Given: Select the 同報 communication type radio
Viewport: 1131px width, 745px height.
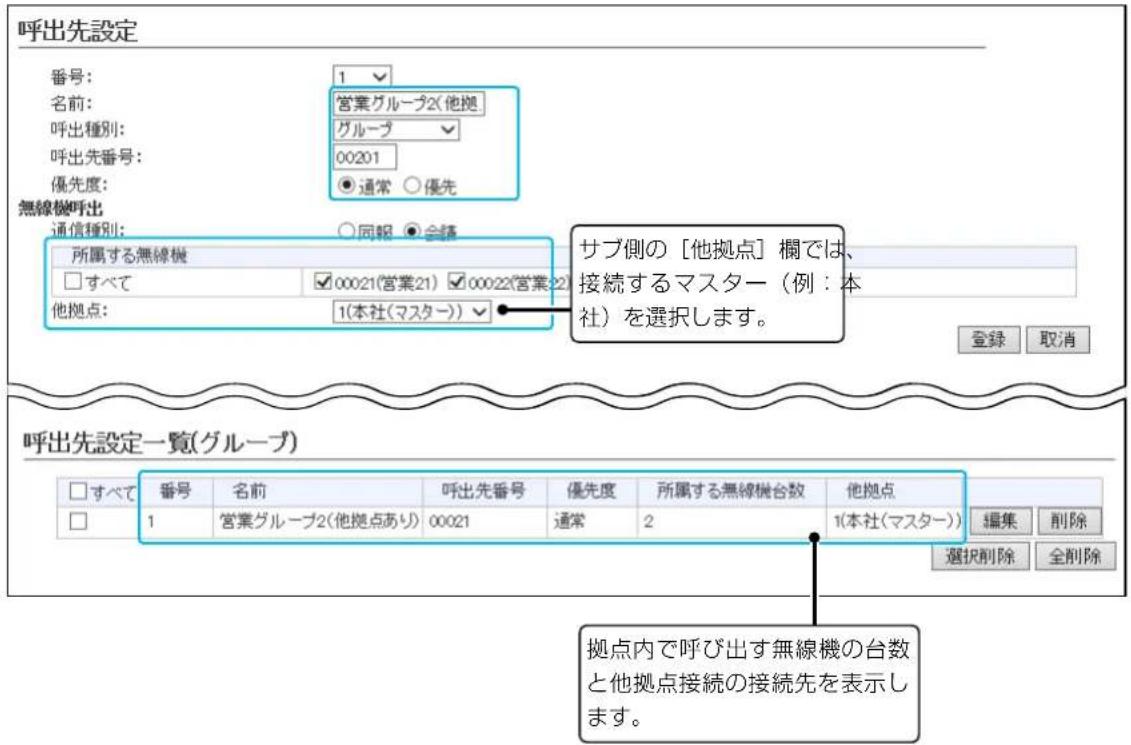Looking at the screenshot, I should (x=347, y=232).
